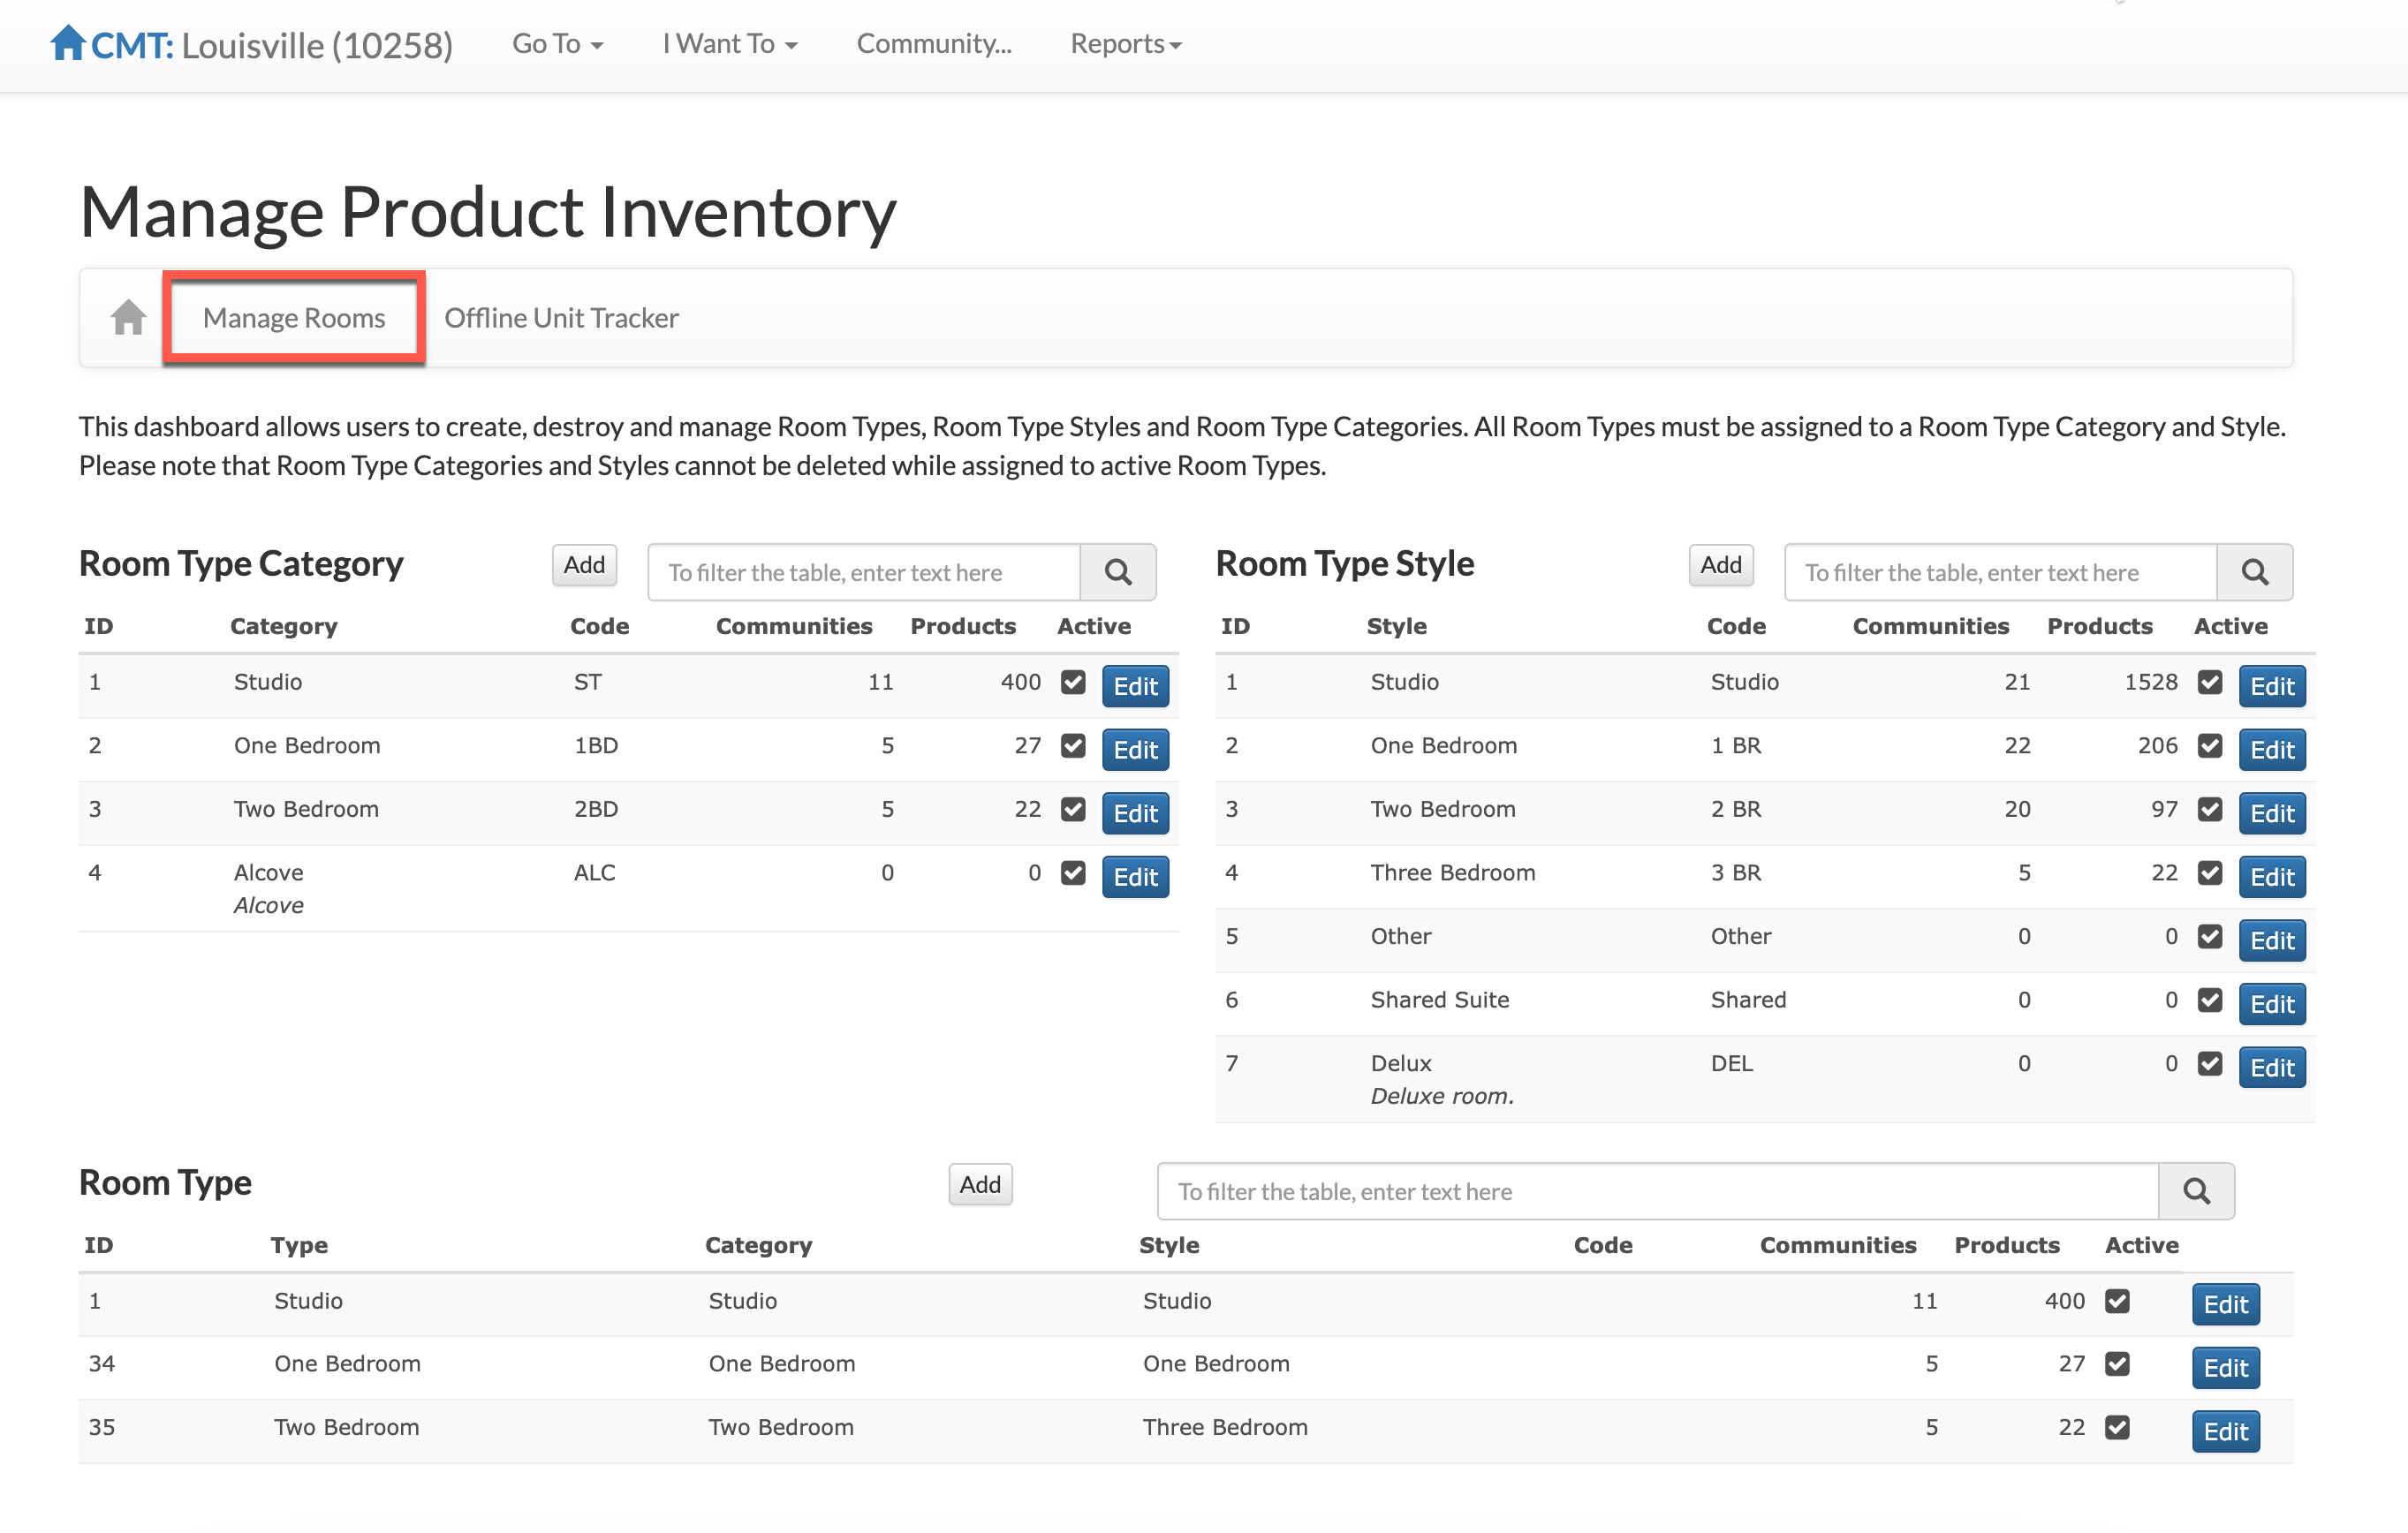Edit the Three Bedroom style row

2271,877
